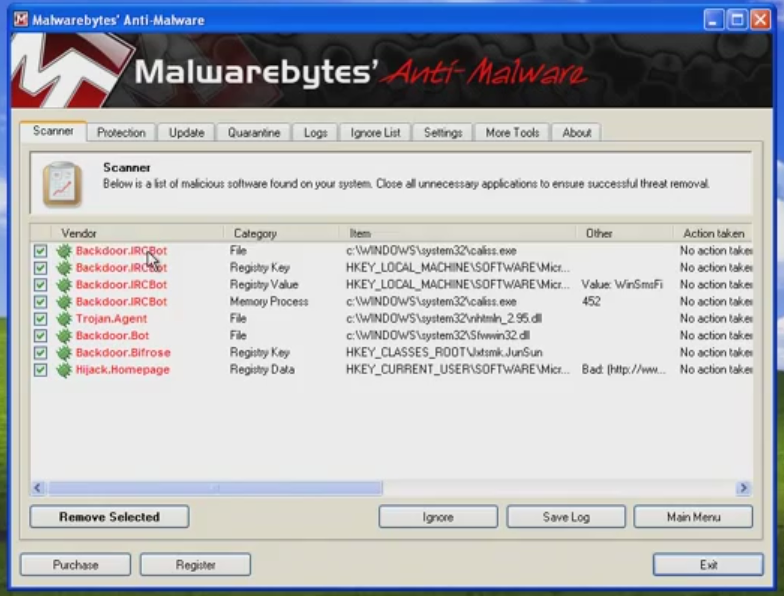Click the Save Log button
Screen dimensions: 784x596
point(566,516)
